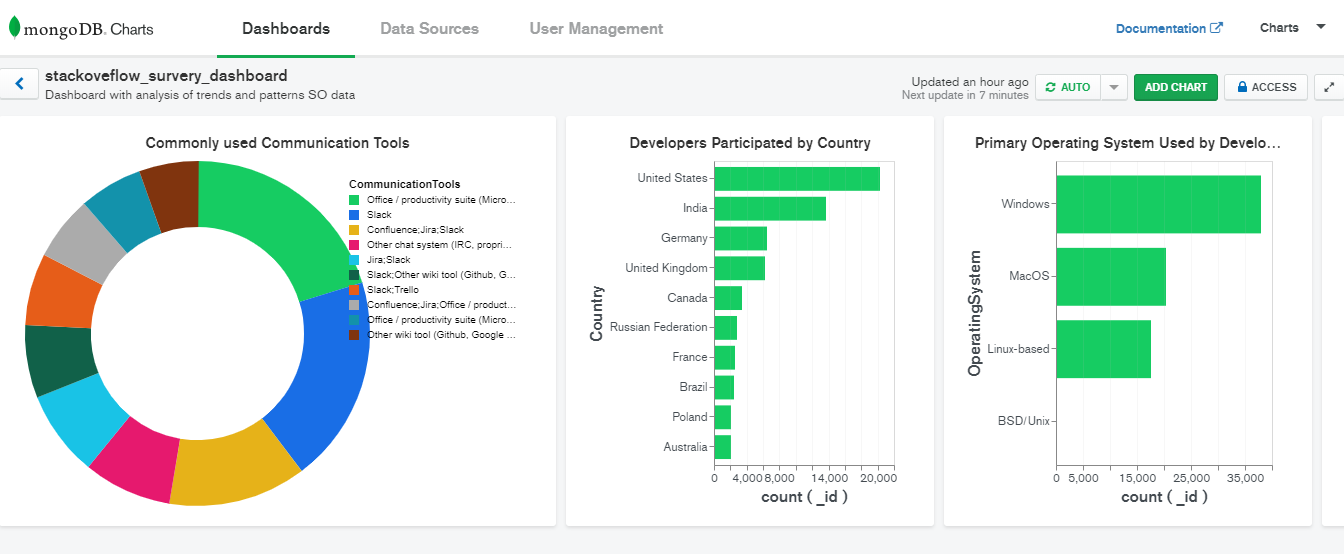Screen dimensions: 1344x554
Task: Click the orange Slack;Trello legend swatch
Action: 354,290
